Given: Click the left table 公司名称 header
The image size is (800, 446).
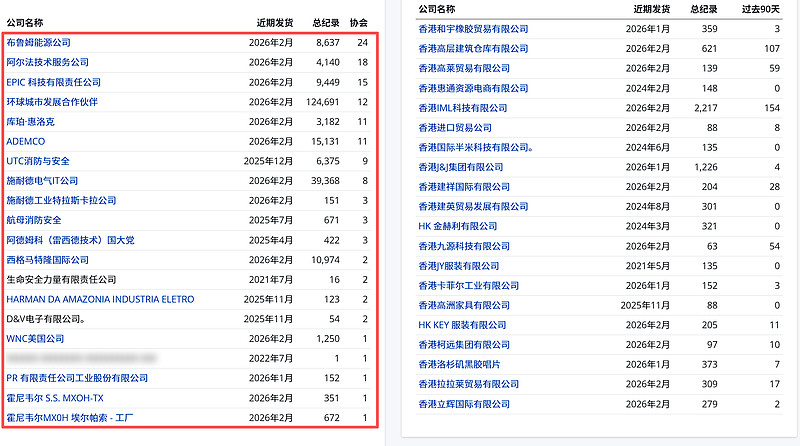Looking at the screenshot, I should coord(24,23).
